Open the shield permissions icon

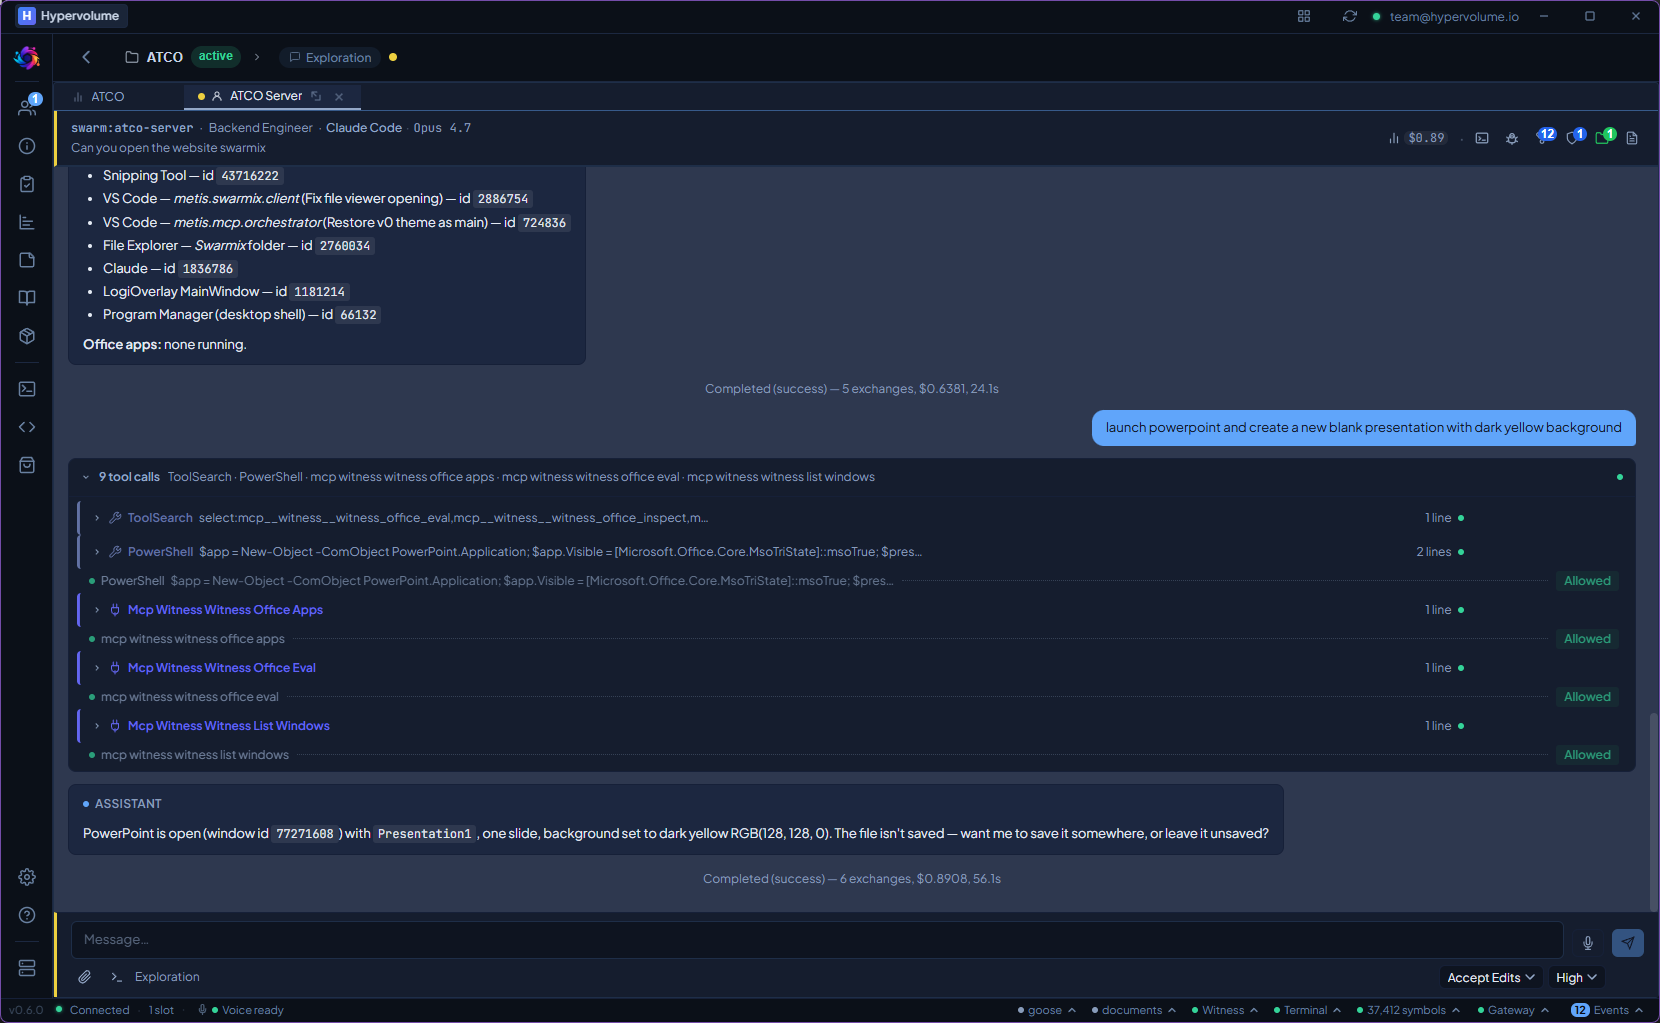click(x=1575, y=137)
